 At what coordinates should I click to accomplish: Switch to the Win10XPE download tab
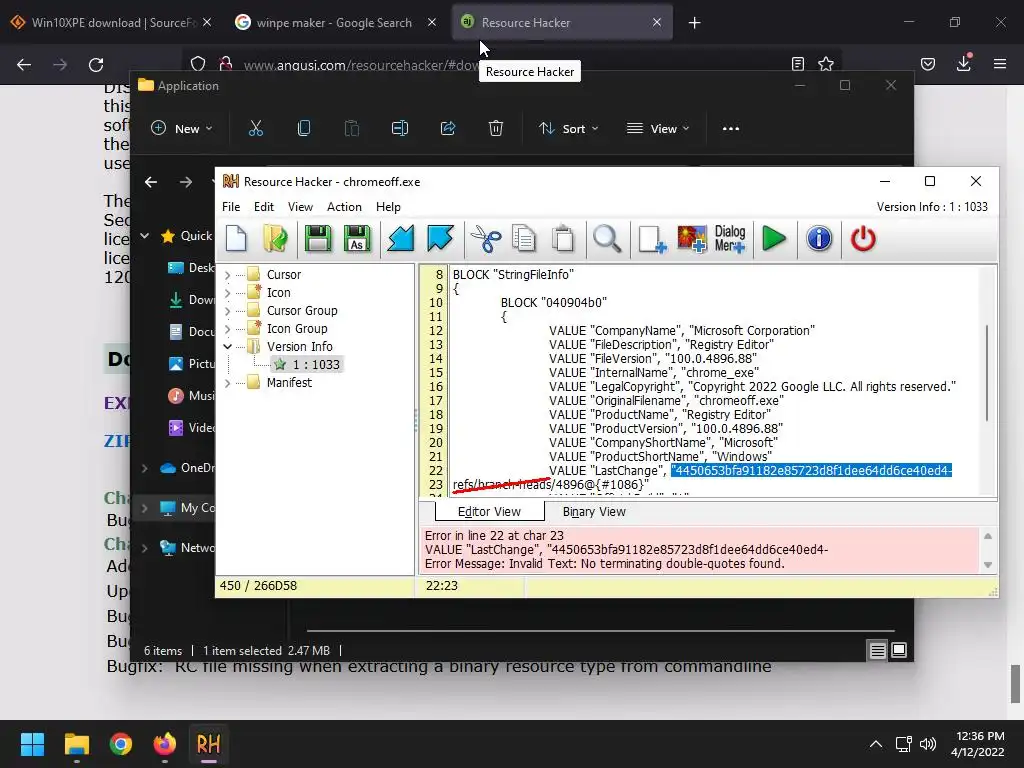(112, 22)
